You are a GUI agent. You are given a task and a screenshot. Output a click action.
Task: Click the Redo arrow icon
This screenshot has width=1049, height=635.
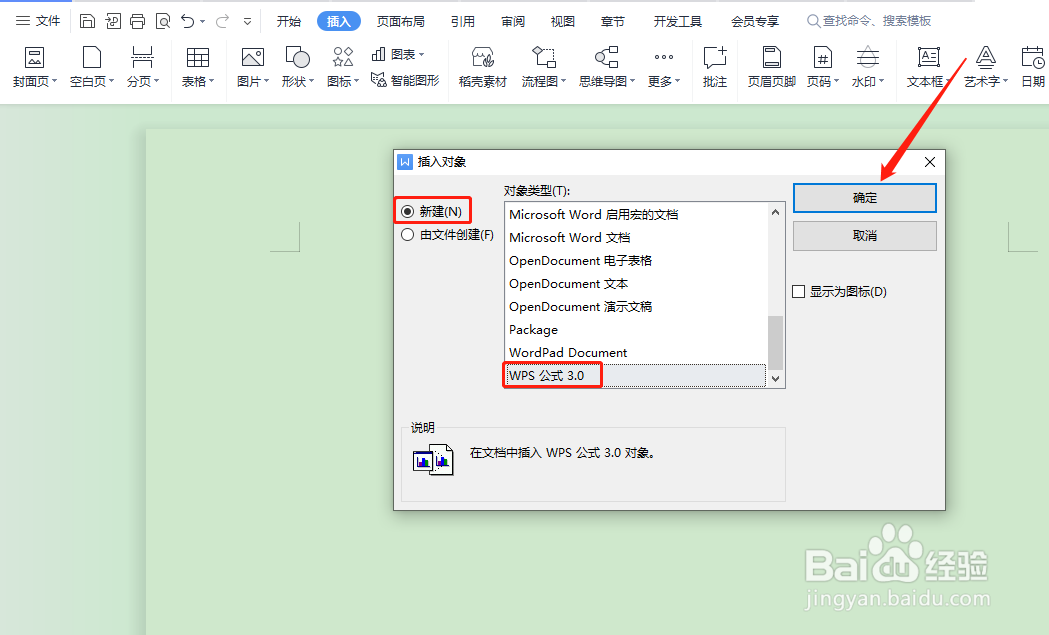tap(223, 21)
